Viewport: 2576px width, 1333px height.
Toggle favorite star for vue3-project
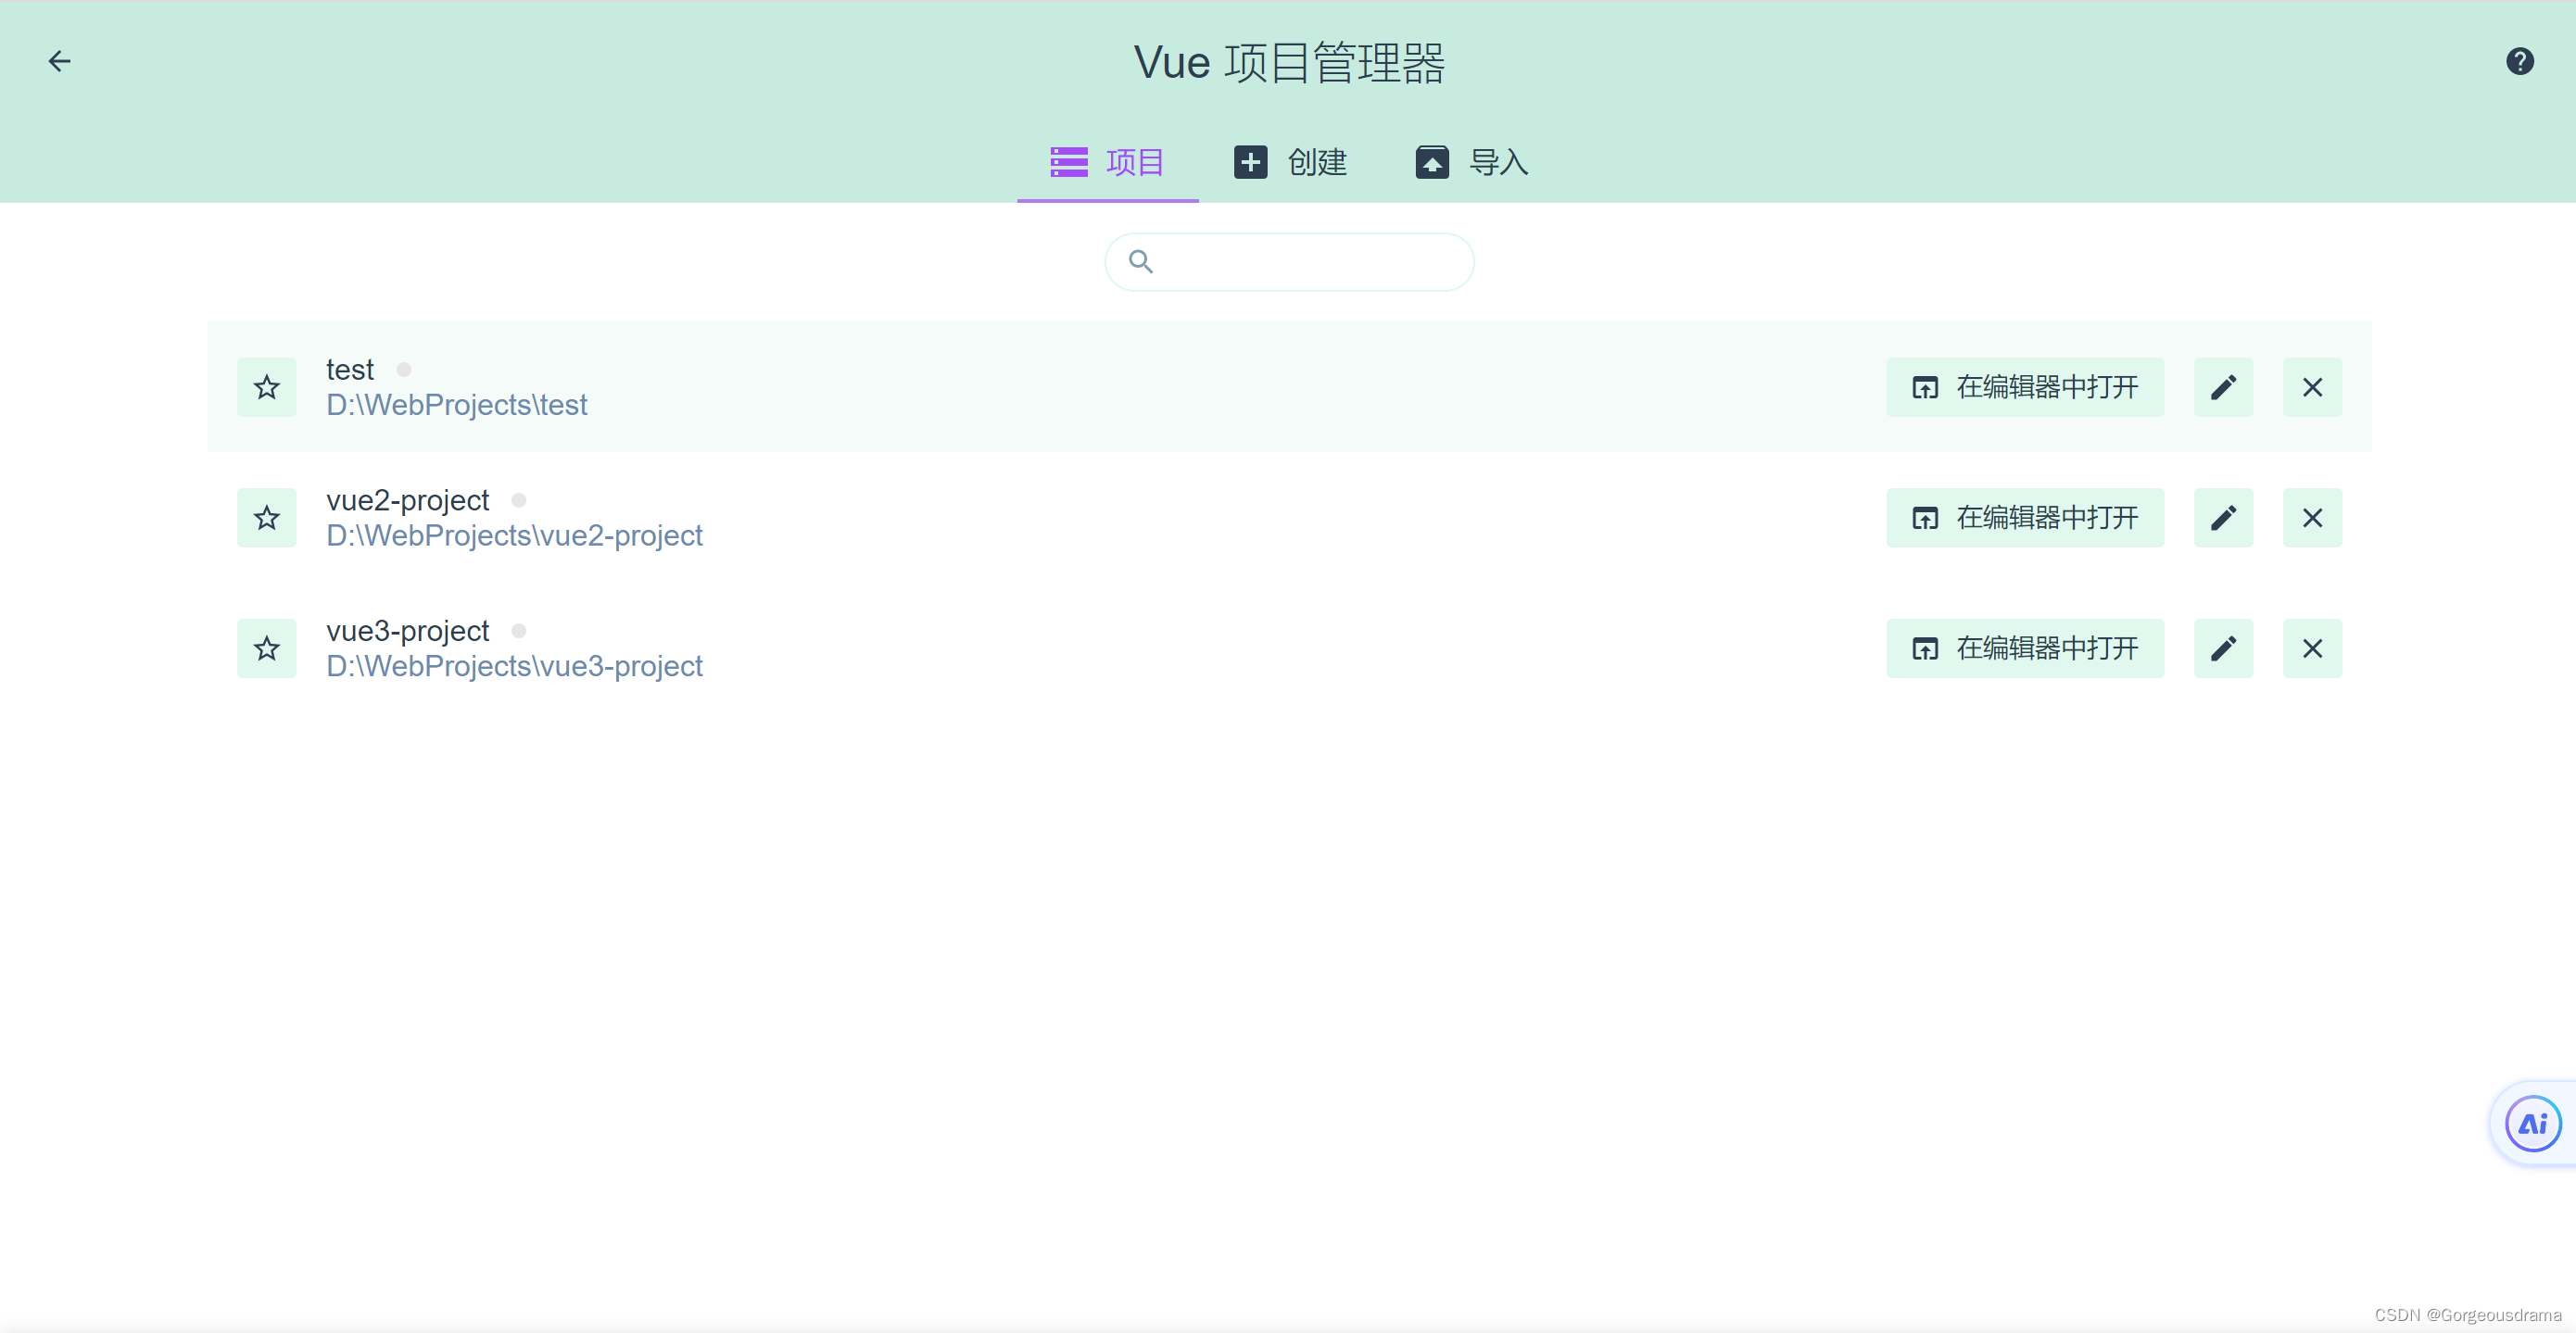coord(266,649)
